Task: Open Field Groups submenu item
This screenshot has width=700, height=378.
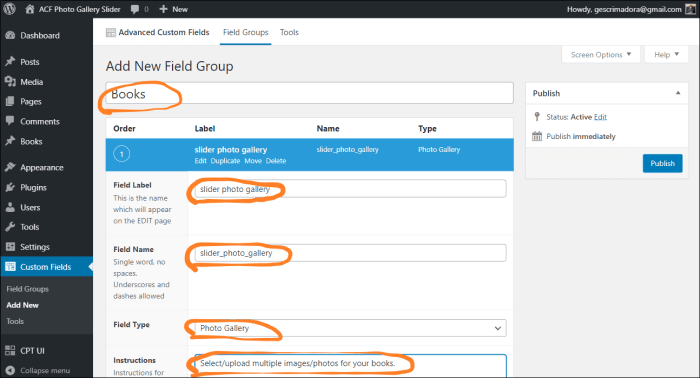Action: point(28,289)
